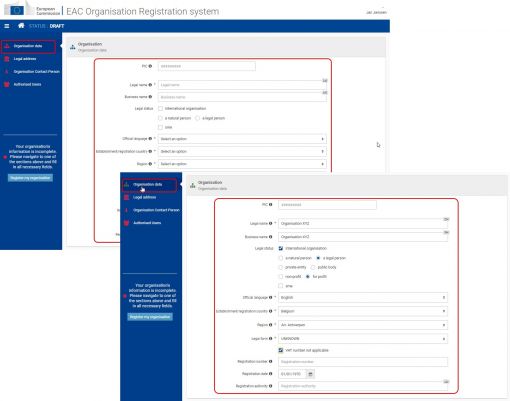Click the info icon beside Registration date
This screenshot has width=510, height=401.
coord(271,374)
